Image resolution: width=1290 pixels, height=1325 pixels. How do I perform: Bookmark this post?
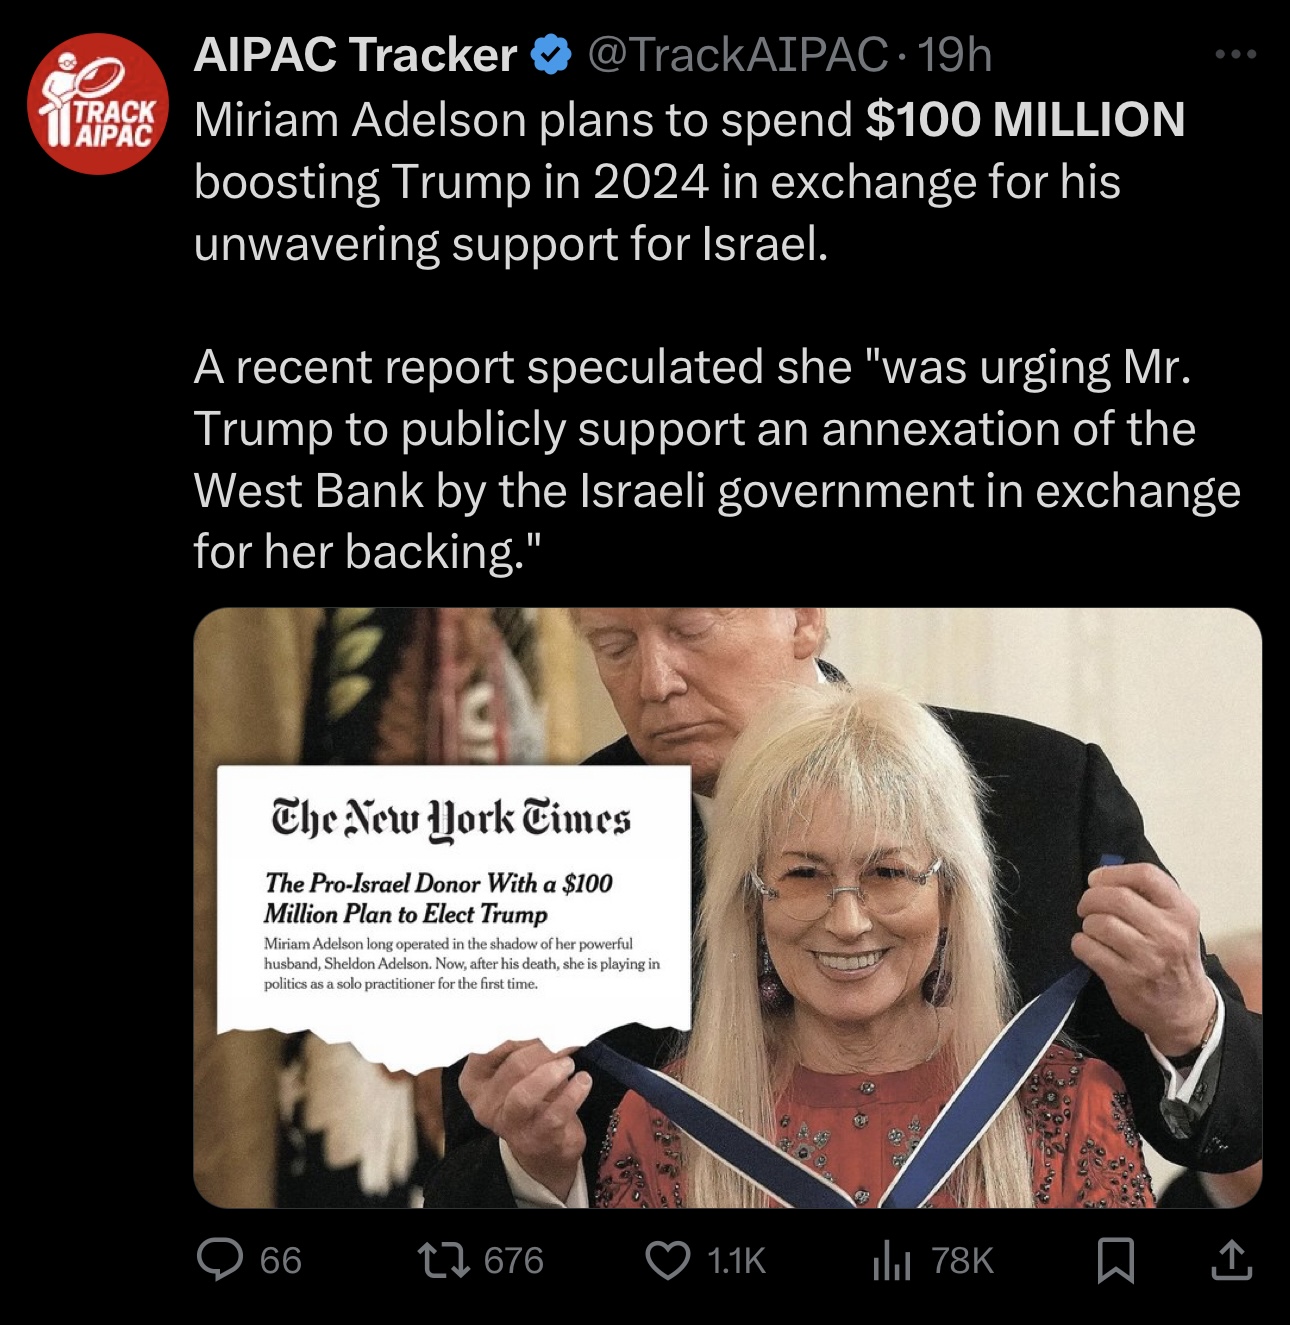click(x=1116, y=1260)
